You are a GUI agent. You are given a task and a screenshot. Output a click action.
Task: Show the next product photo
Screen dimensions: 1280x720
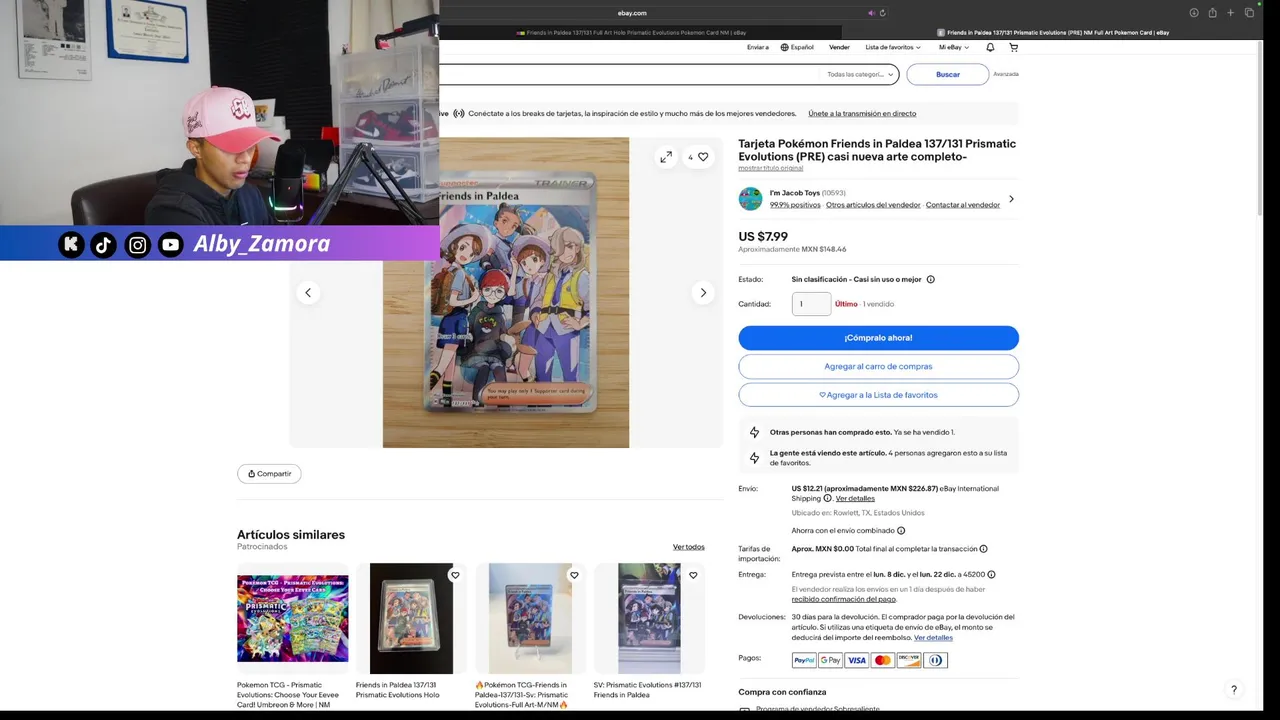tap(703, 292)
